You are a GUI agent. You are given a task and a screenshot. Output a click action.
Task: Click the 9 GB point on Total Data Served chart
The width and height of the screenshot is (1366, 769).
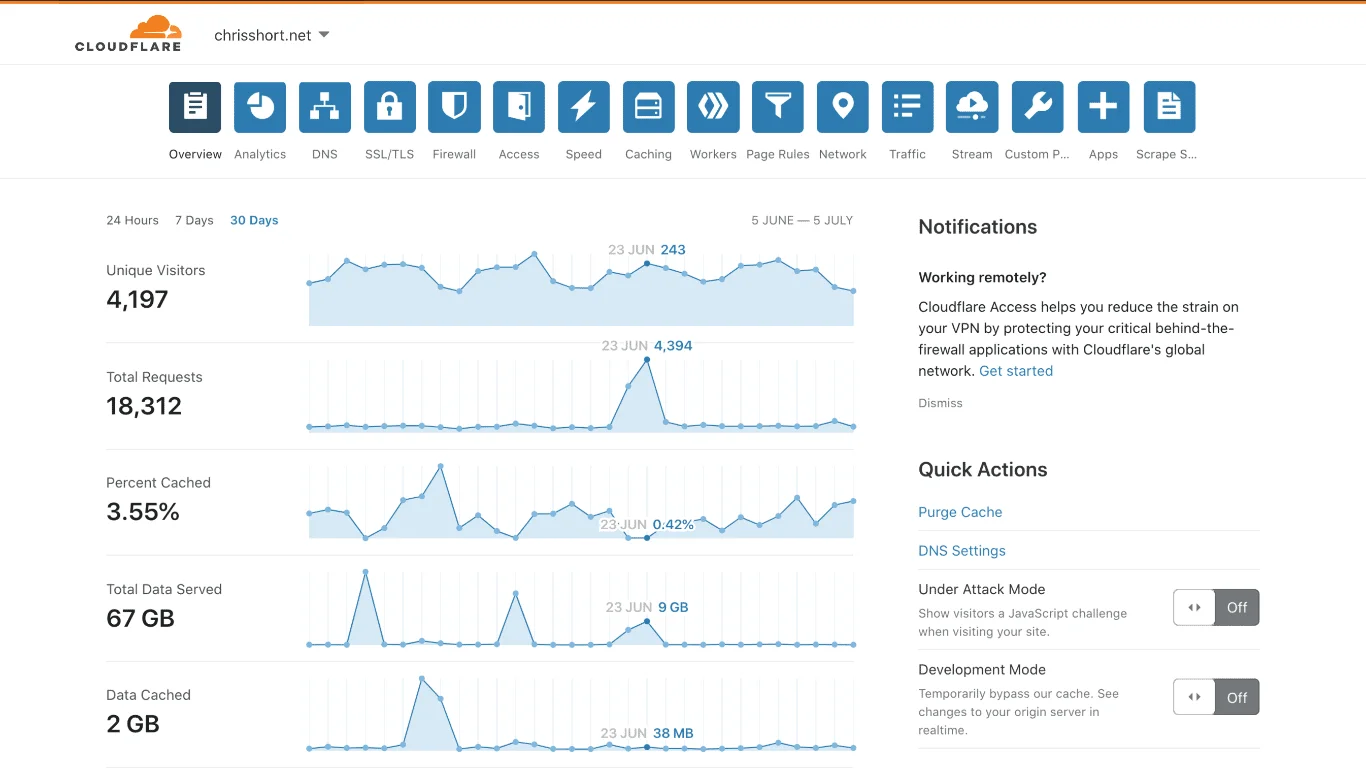647,621
